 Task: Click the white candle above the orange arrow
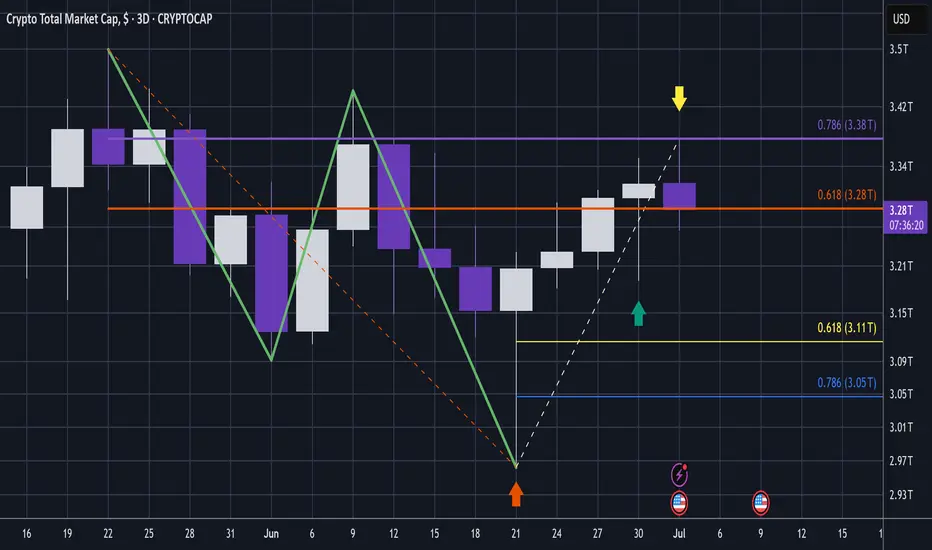pyautogui.click(x=516, y=290)
